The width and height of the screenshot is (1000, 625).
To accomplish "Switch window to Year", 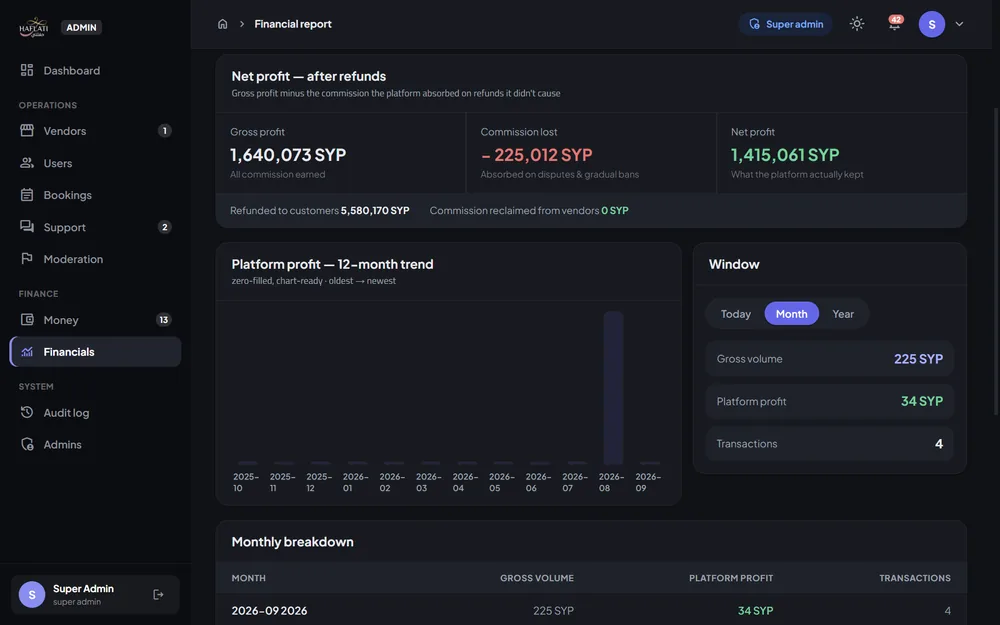I will [x=842, y=314].
